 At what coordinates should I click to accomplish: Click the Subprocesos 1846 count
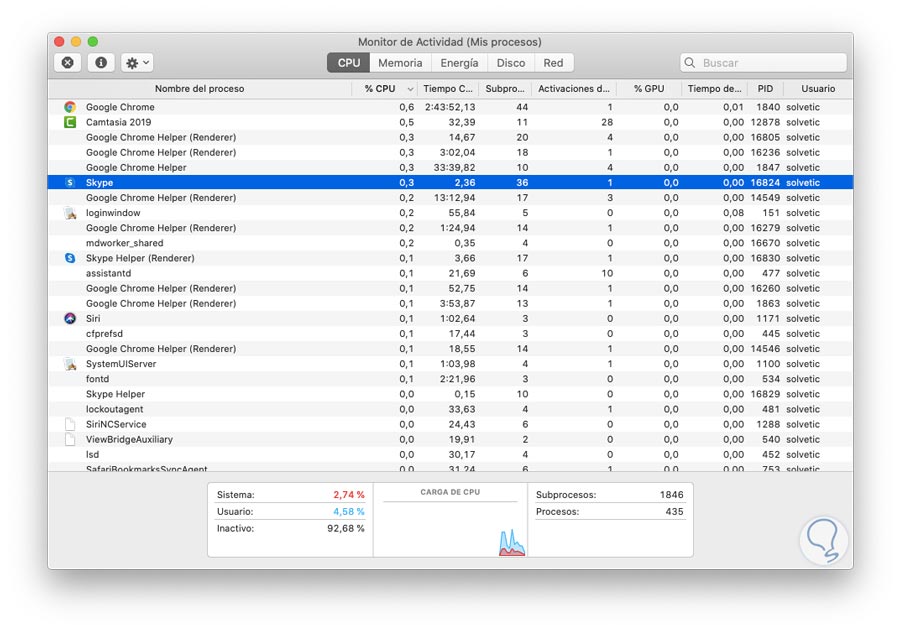[x=671, y=494]
